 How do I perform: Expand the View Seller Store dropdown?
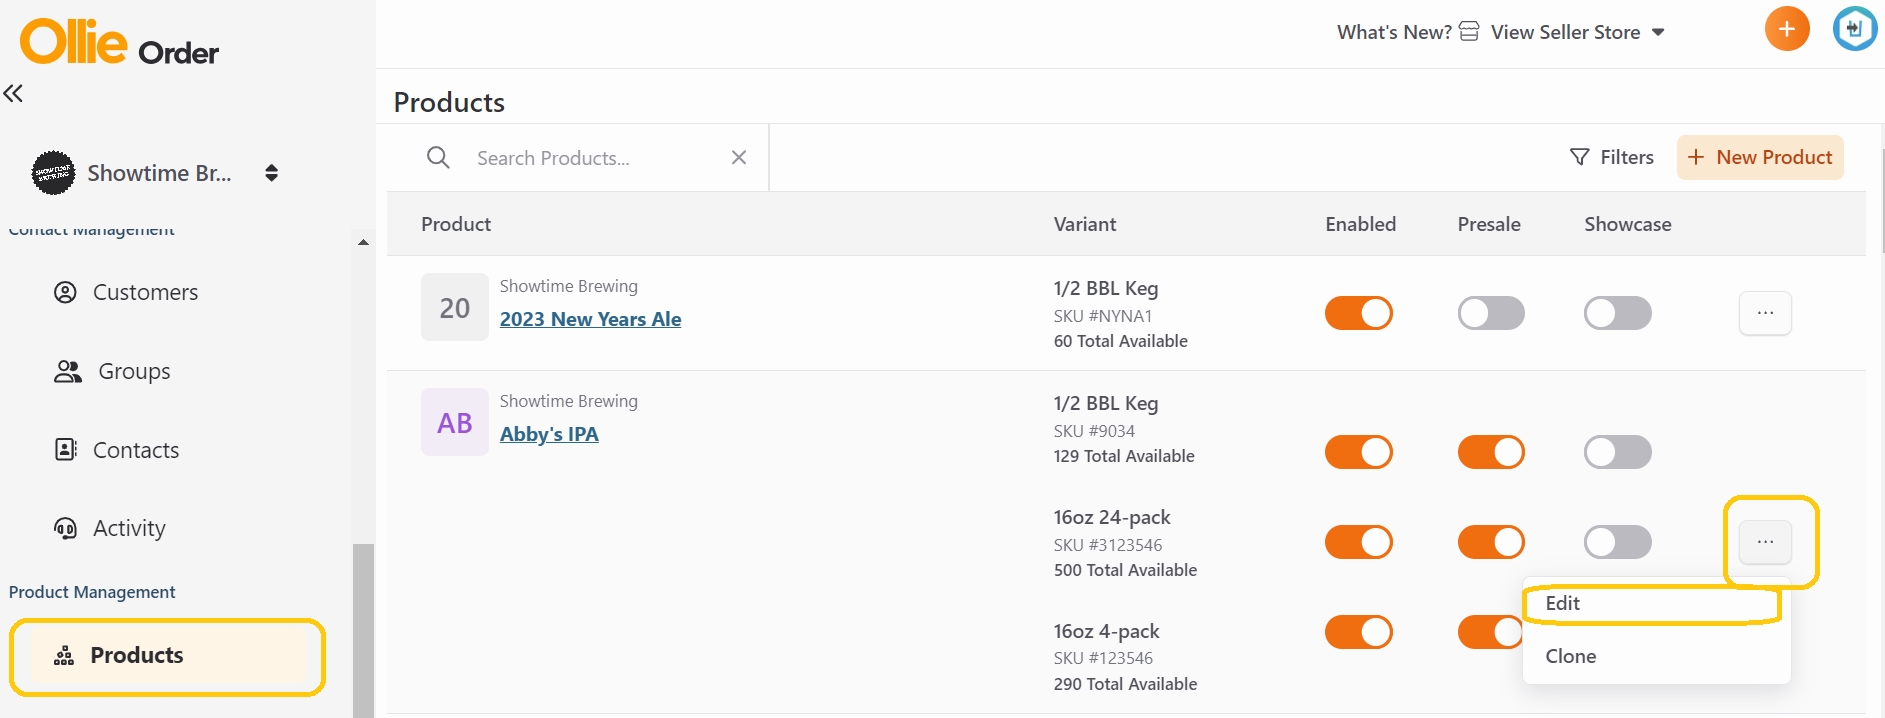coord(1577,32)
